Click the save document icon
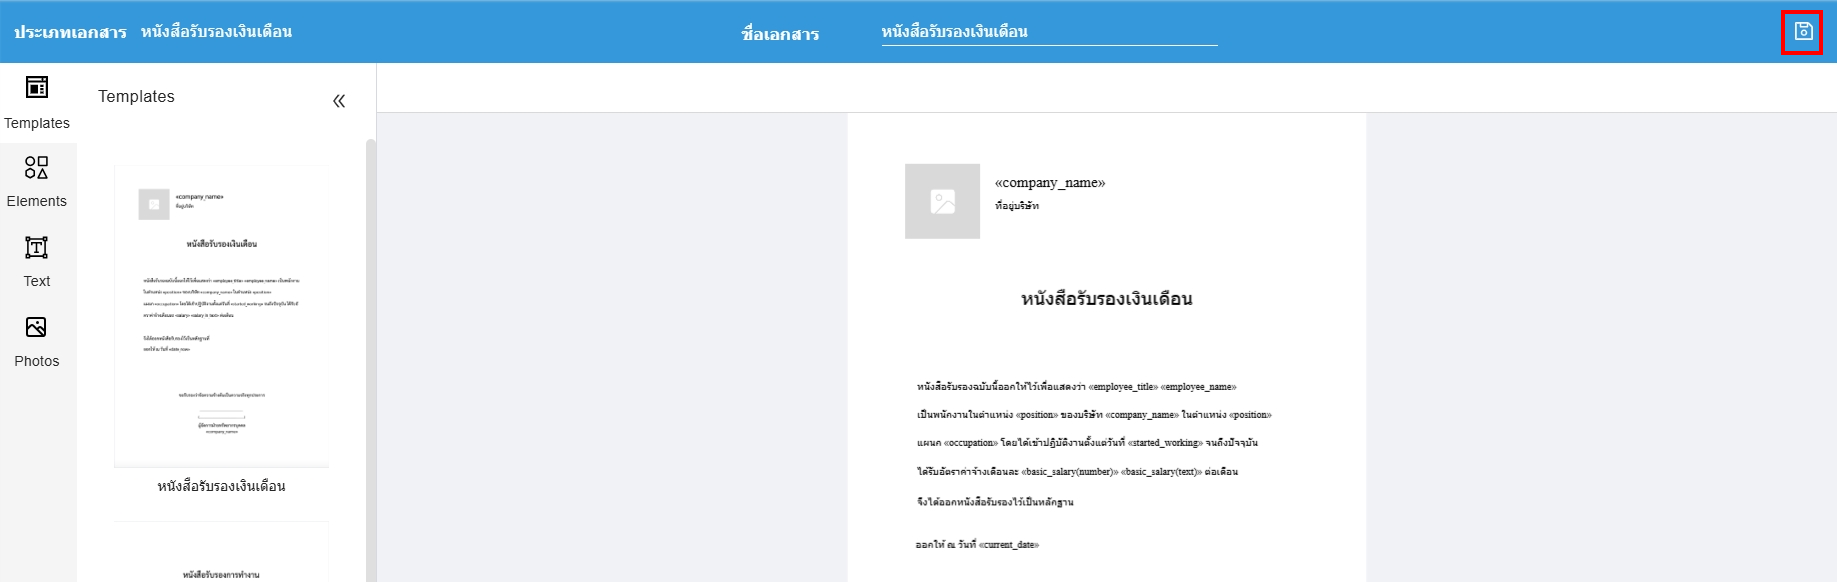 (1802, 32)
